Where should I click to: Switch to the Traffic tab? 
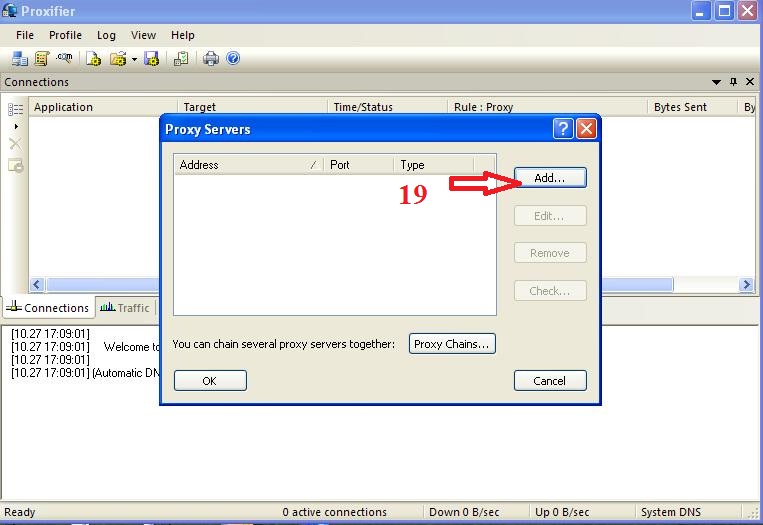(x=125, y=308)
